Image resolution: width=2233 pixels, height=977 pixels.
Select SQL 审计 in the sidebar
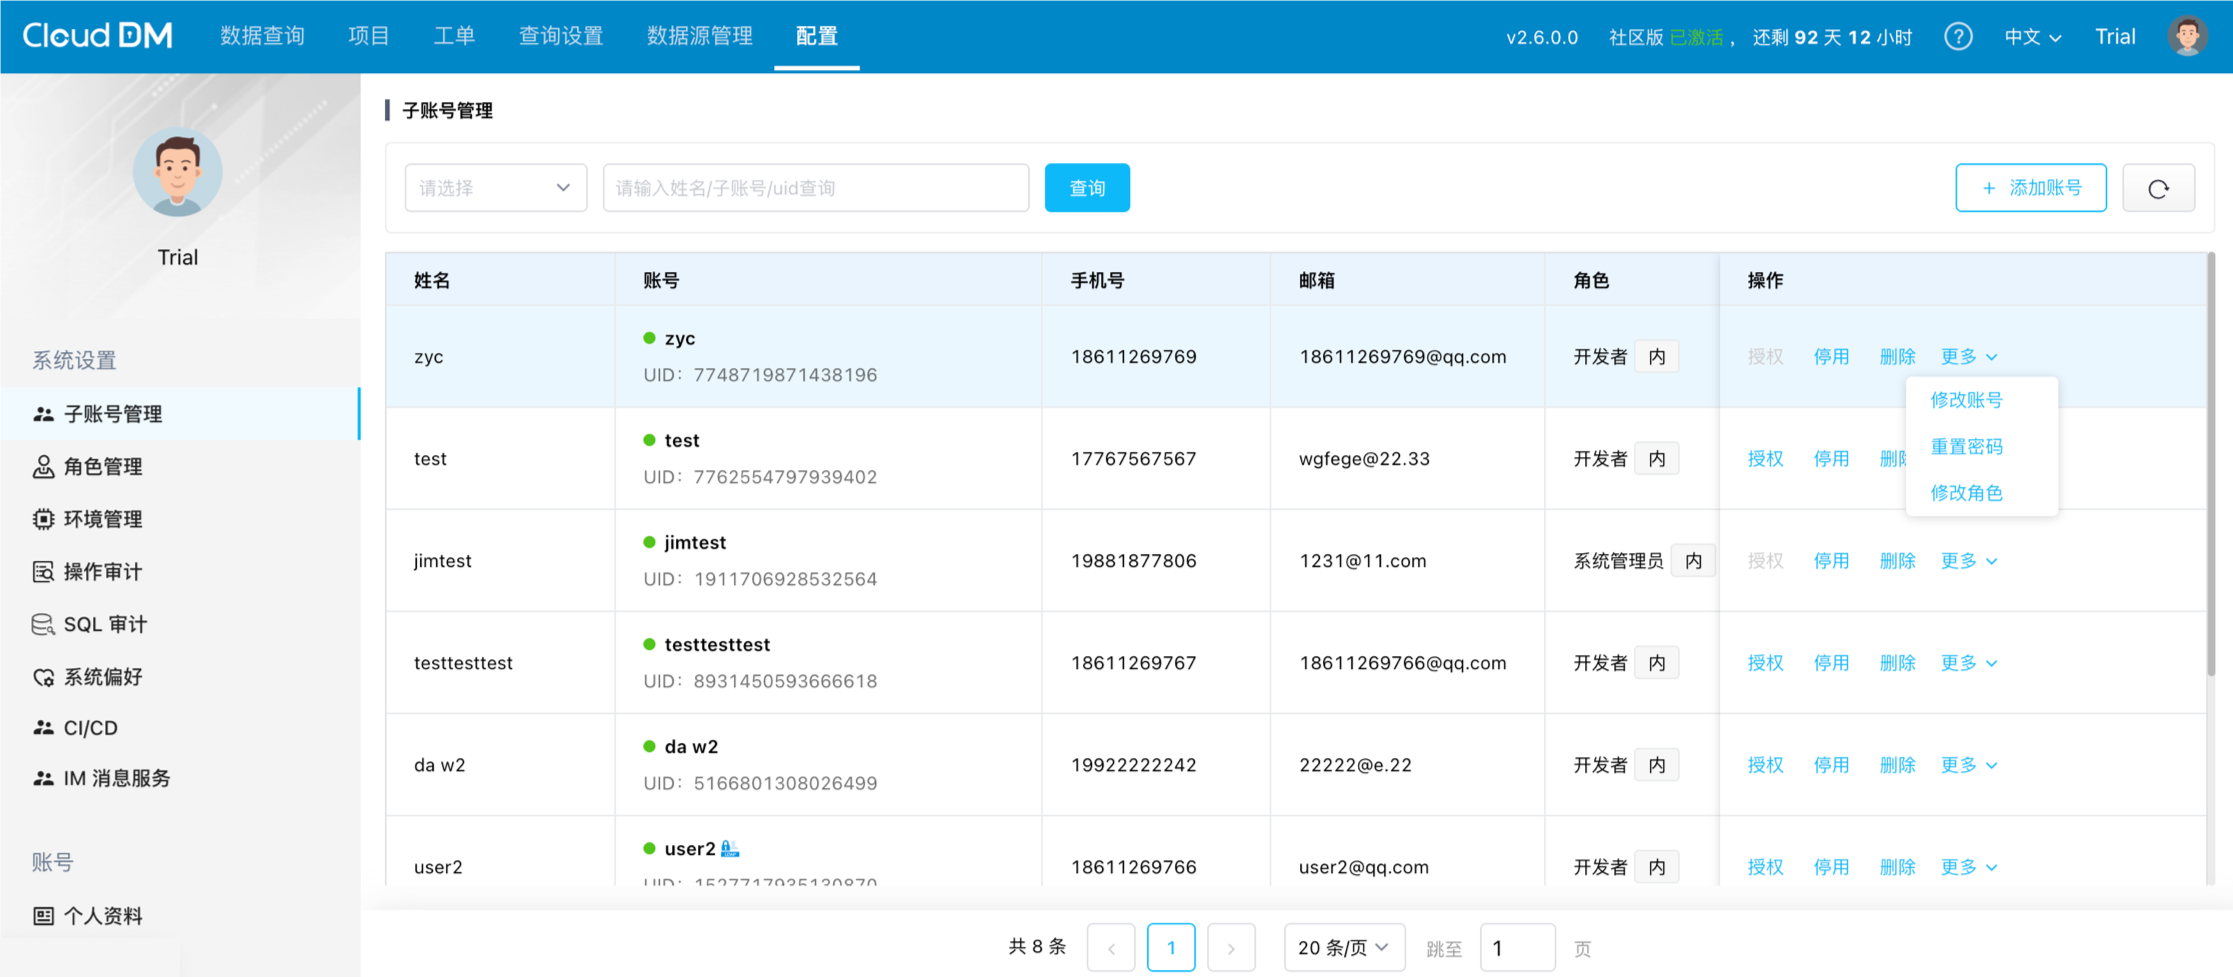tap(104, 624)
